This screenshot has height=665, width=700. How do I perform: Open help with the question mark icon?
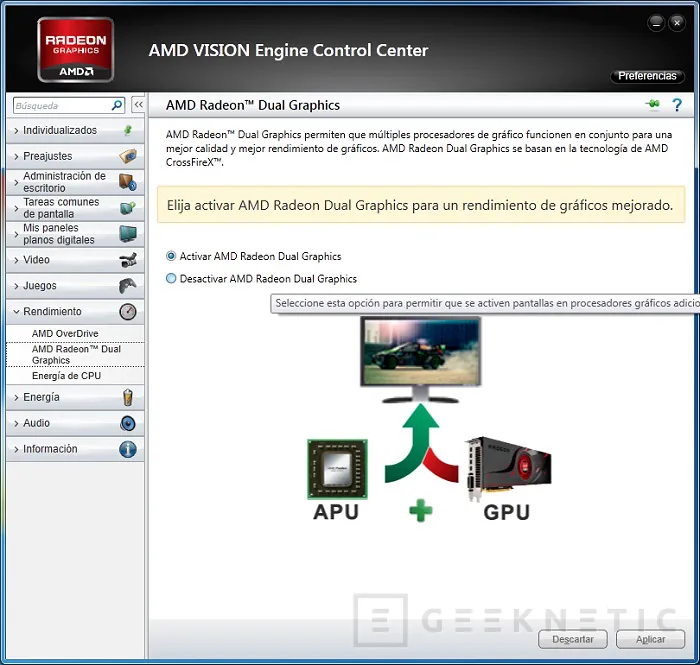[677, 105]
